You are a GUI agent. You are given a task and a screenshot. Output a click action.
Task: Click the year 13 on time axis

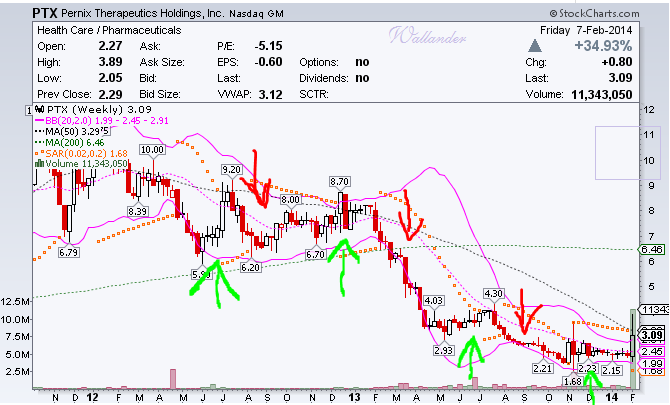click(x=354, y=397)
